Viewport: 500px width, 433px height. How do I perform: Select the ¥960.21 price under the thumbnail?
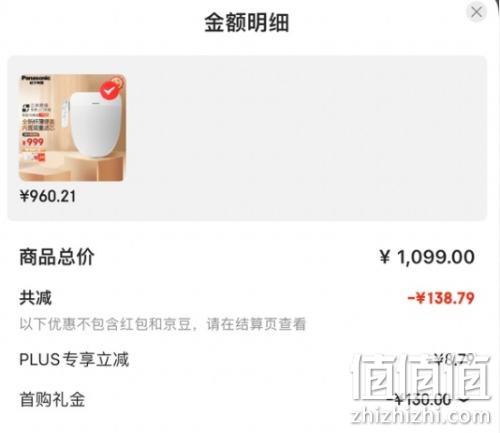[48, 196]
